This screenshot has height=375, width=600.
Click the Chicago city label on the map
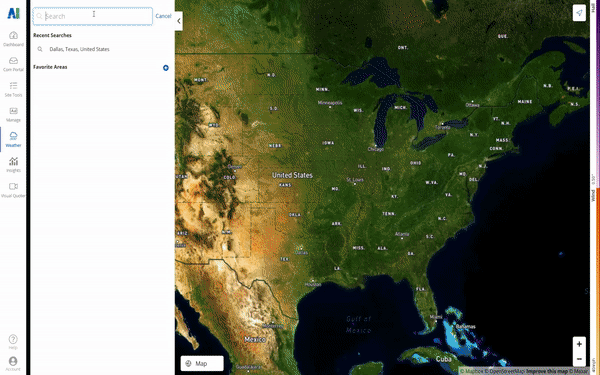376,149
